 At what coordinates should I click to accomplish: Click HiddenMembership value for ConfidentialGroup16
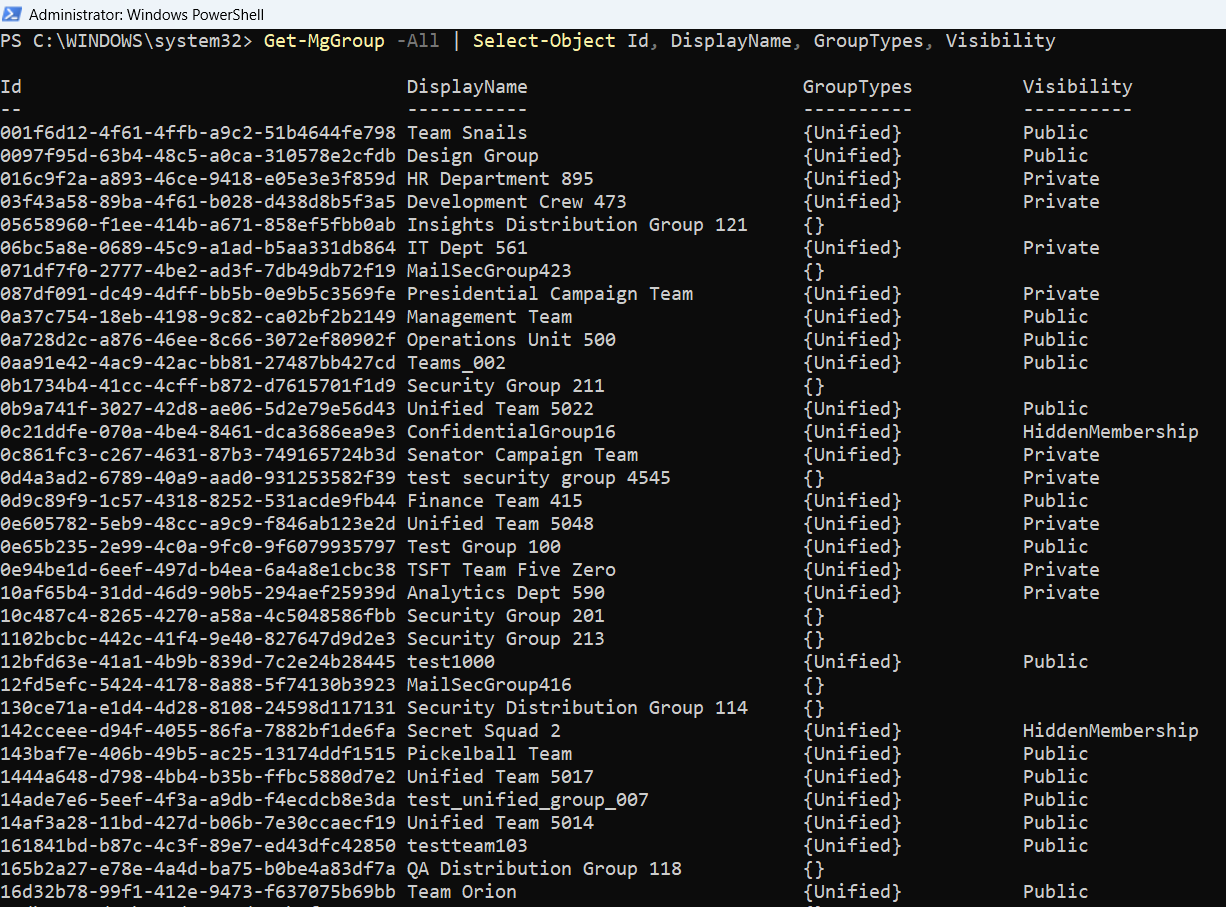(1110, 432)
